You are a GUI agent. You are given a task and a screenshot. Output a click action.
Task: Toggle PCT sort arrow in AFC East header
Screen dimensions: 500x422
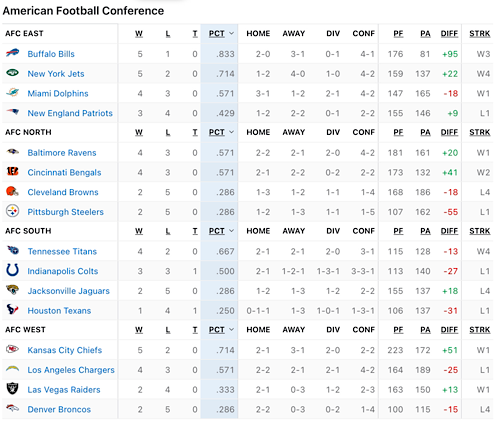point(232,33)
